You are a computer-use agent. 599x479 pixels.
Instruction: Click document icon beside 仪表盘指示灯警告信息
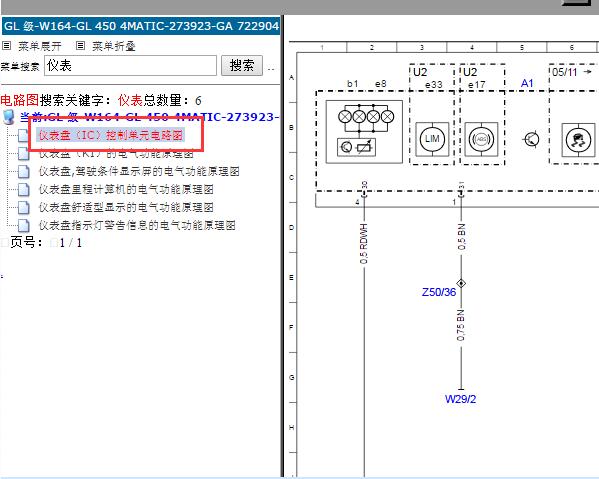pyautogui.click(x=23, y=225)
